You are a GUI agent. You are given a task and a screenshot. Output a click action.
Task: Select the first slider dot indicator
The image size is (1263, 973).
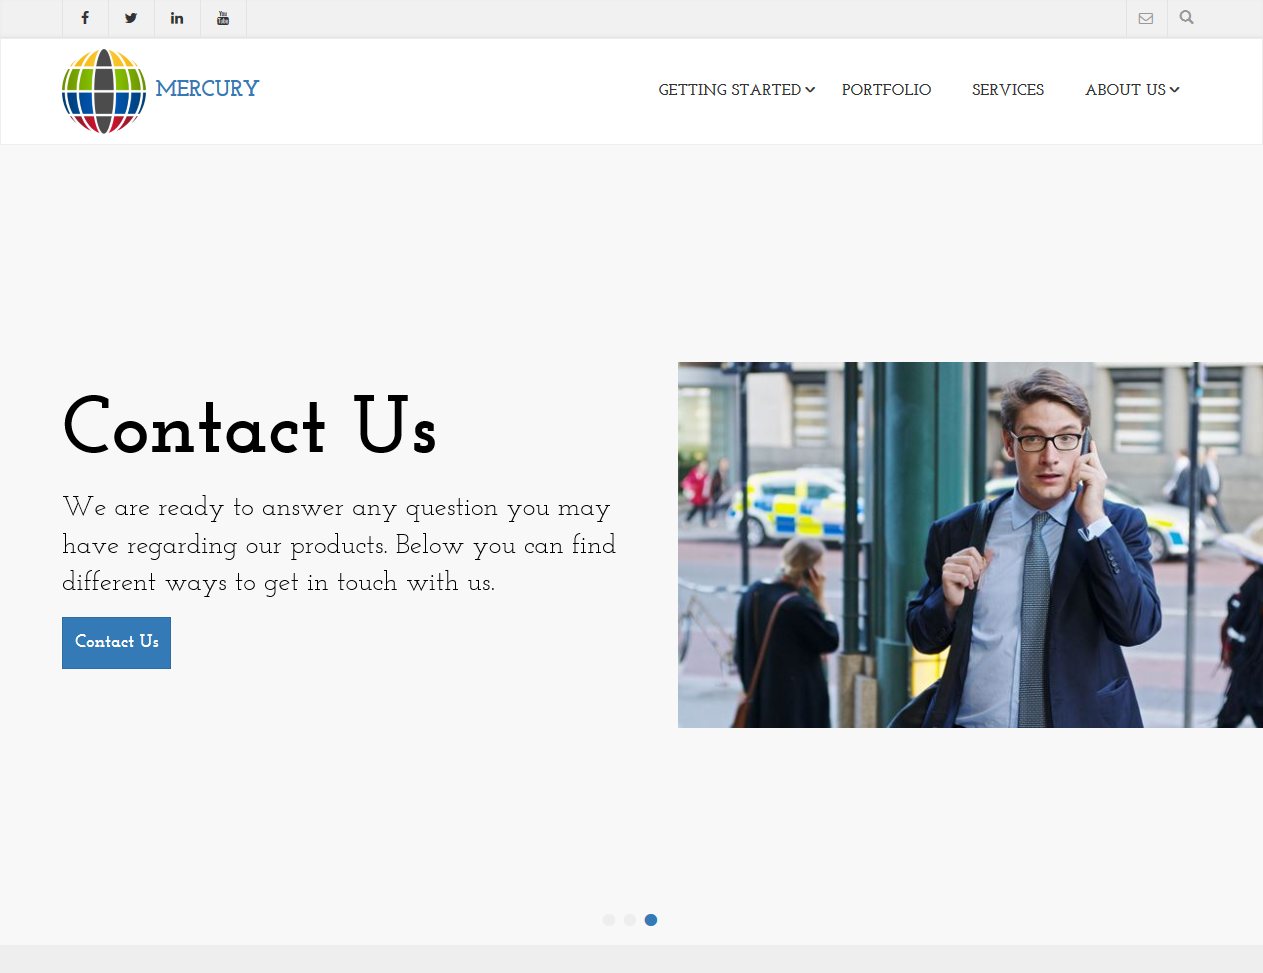pos(609,920)
